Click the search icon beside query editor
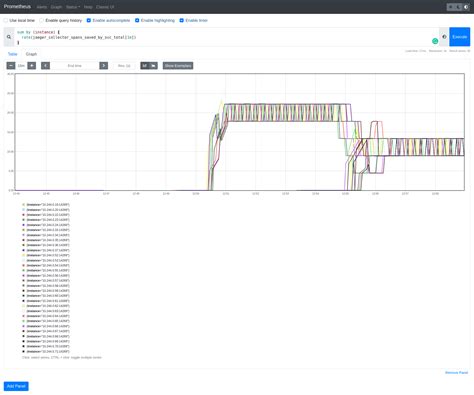Image resolution: width=474 pixels, height=395 pixels. pyautogui.click(x=9, y=37)
